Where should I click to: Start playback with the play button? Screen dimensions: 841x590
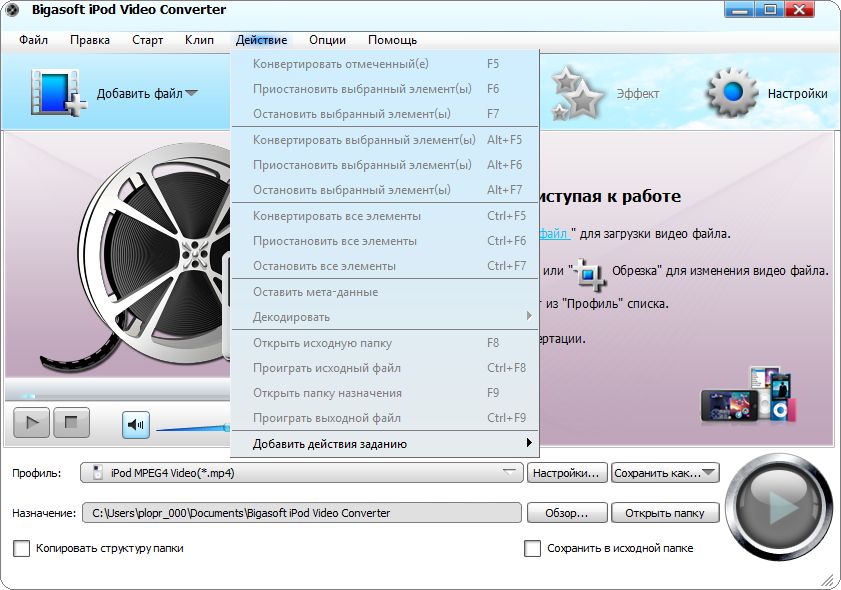(32, 423)
